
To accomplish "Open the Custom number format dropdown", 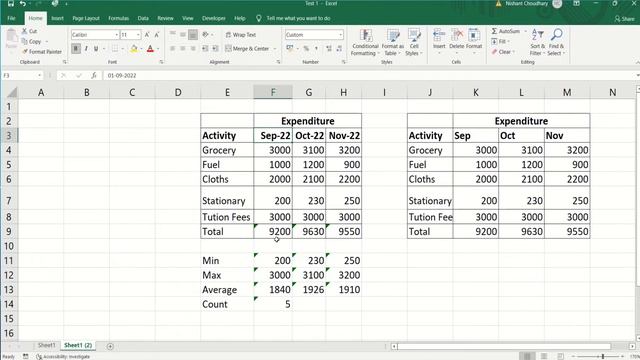I will point(340,35).
